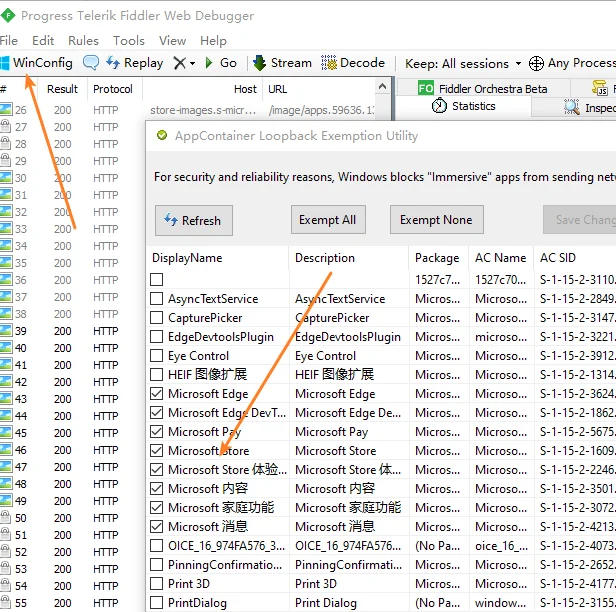Open the File menu
The height and width of the screenshot is (612, 616).
tap(9, 40)
